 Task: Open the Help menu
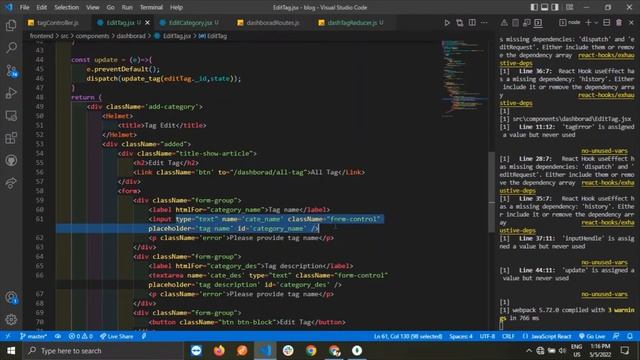point(176,7)
